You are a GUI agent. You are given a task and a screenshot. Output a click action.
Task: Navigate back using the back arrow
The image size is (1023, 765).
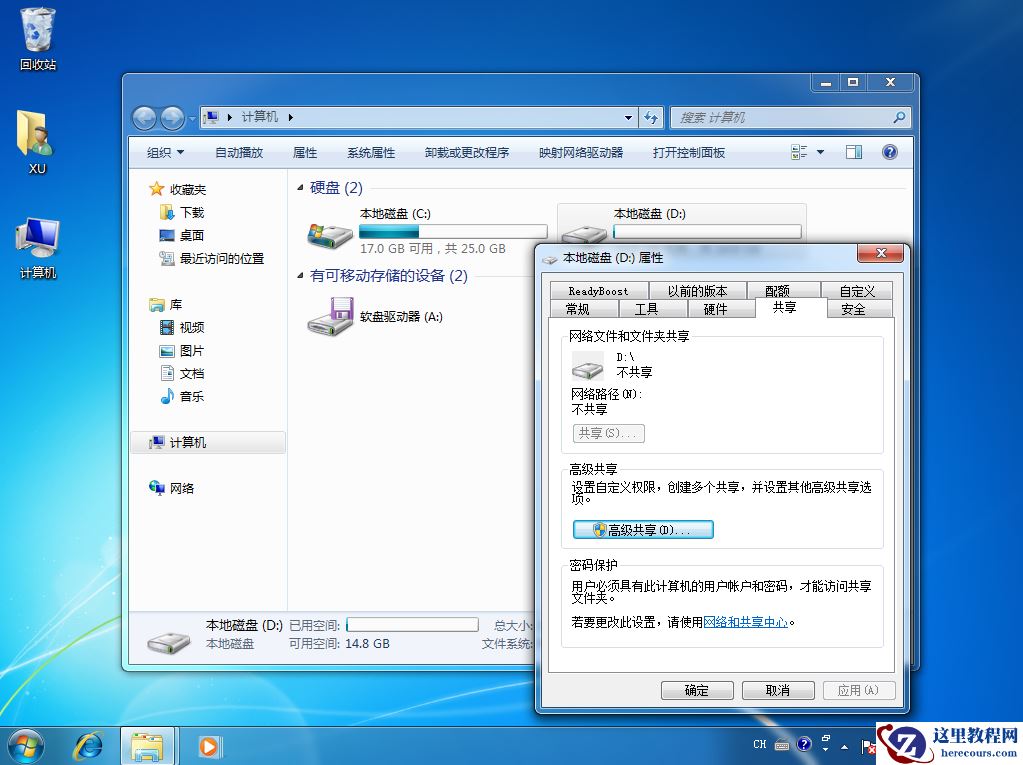coord(146,117)
